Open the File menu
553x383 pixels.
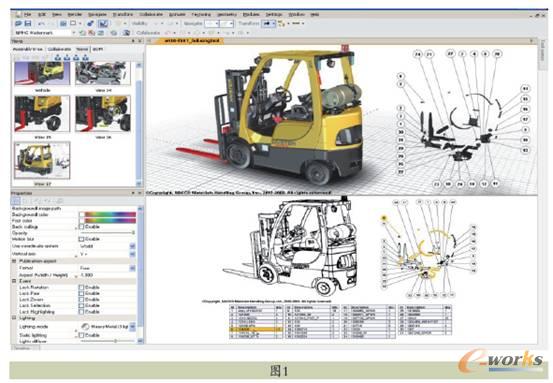click(28, 14)
